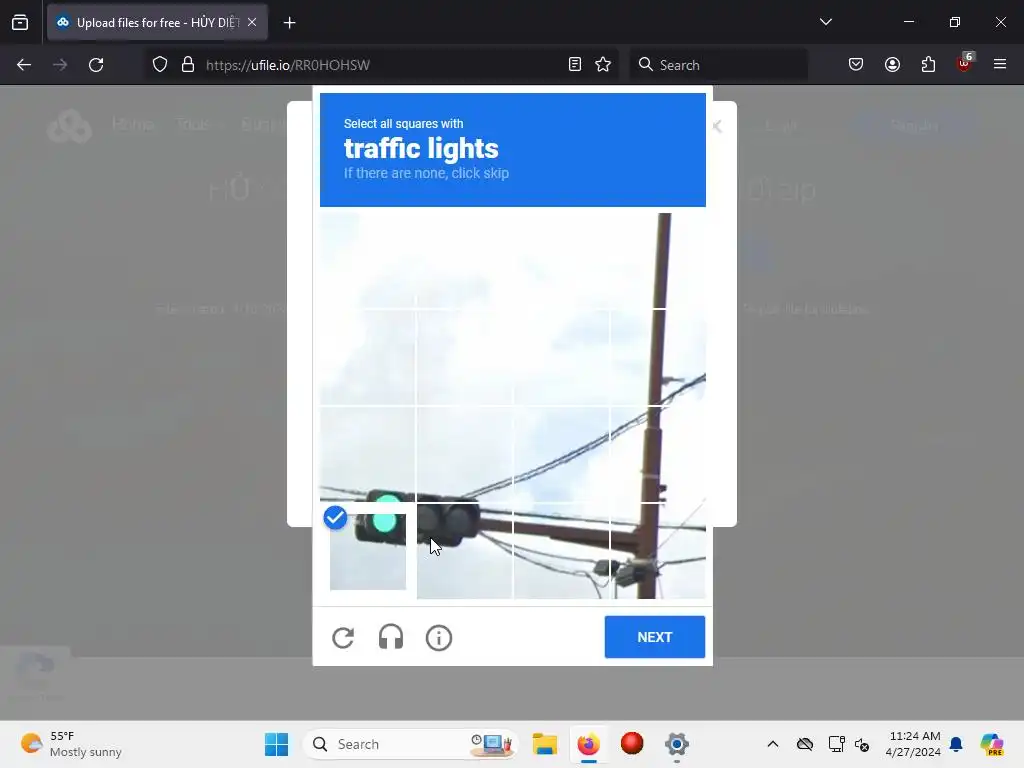Open the uBlock Origin extension with badge 6
The height and width of the screenshot is (768, 1024).
click(965, 63)
